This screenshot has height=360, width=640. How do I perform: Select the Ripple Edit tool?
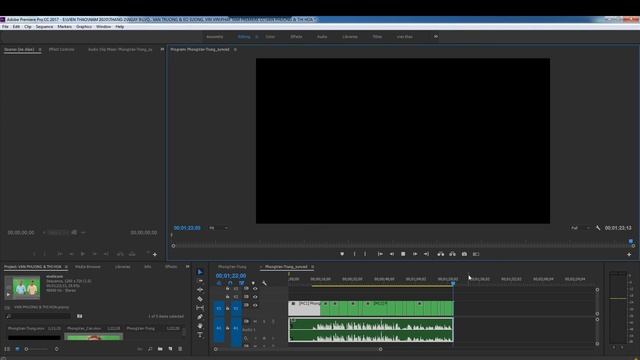[200, 290]
